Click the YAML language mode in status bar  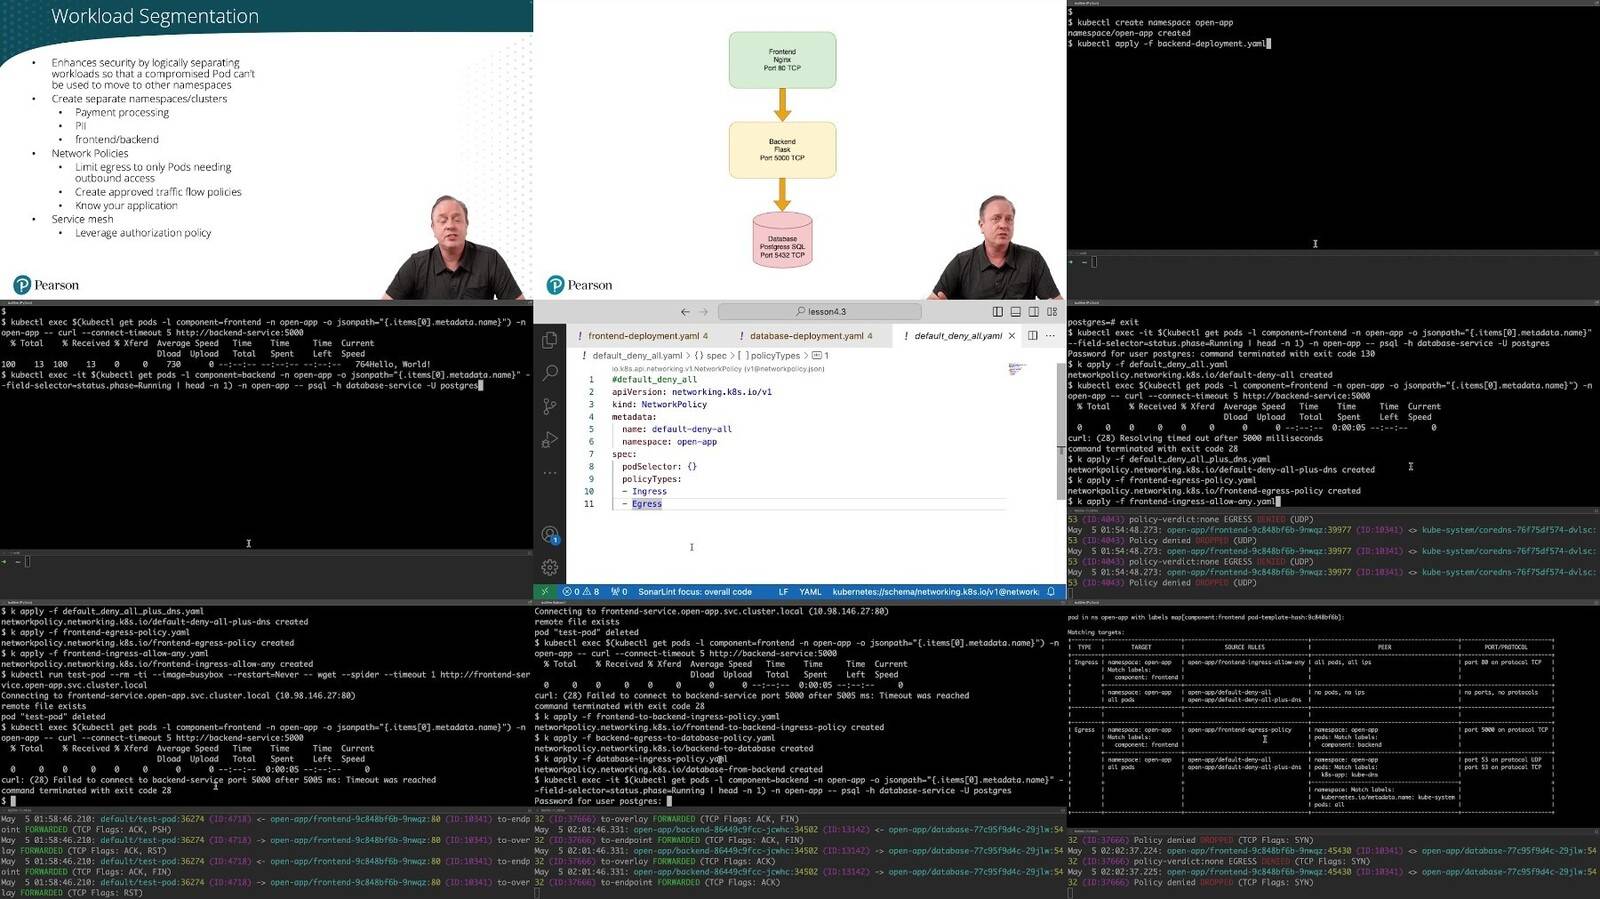[x=810, y=592]
